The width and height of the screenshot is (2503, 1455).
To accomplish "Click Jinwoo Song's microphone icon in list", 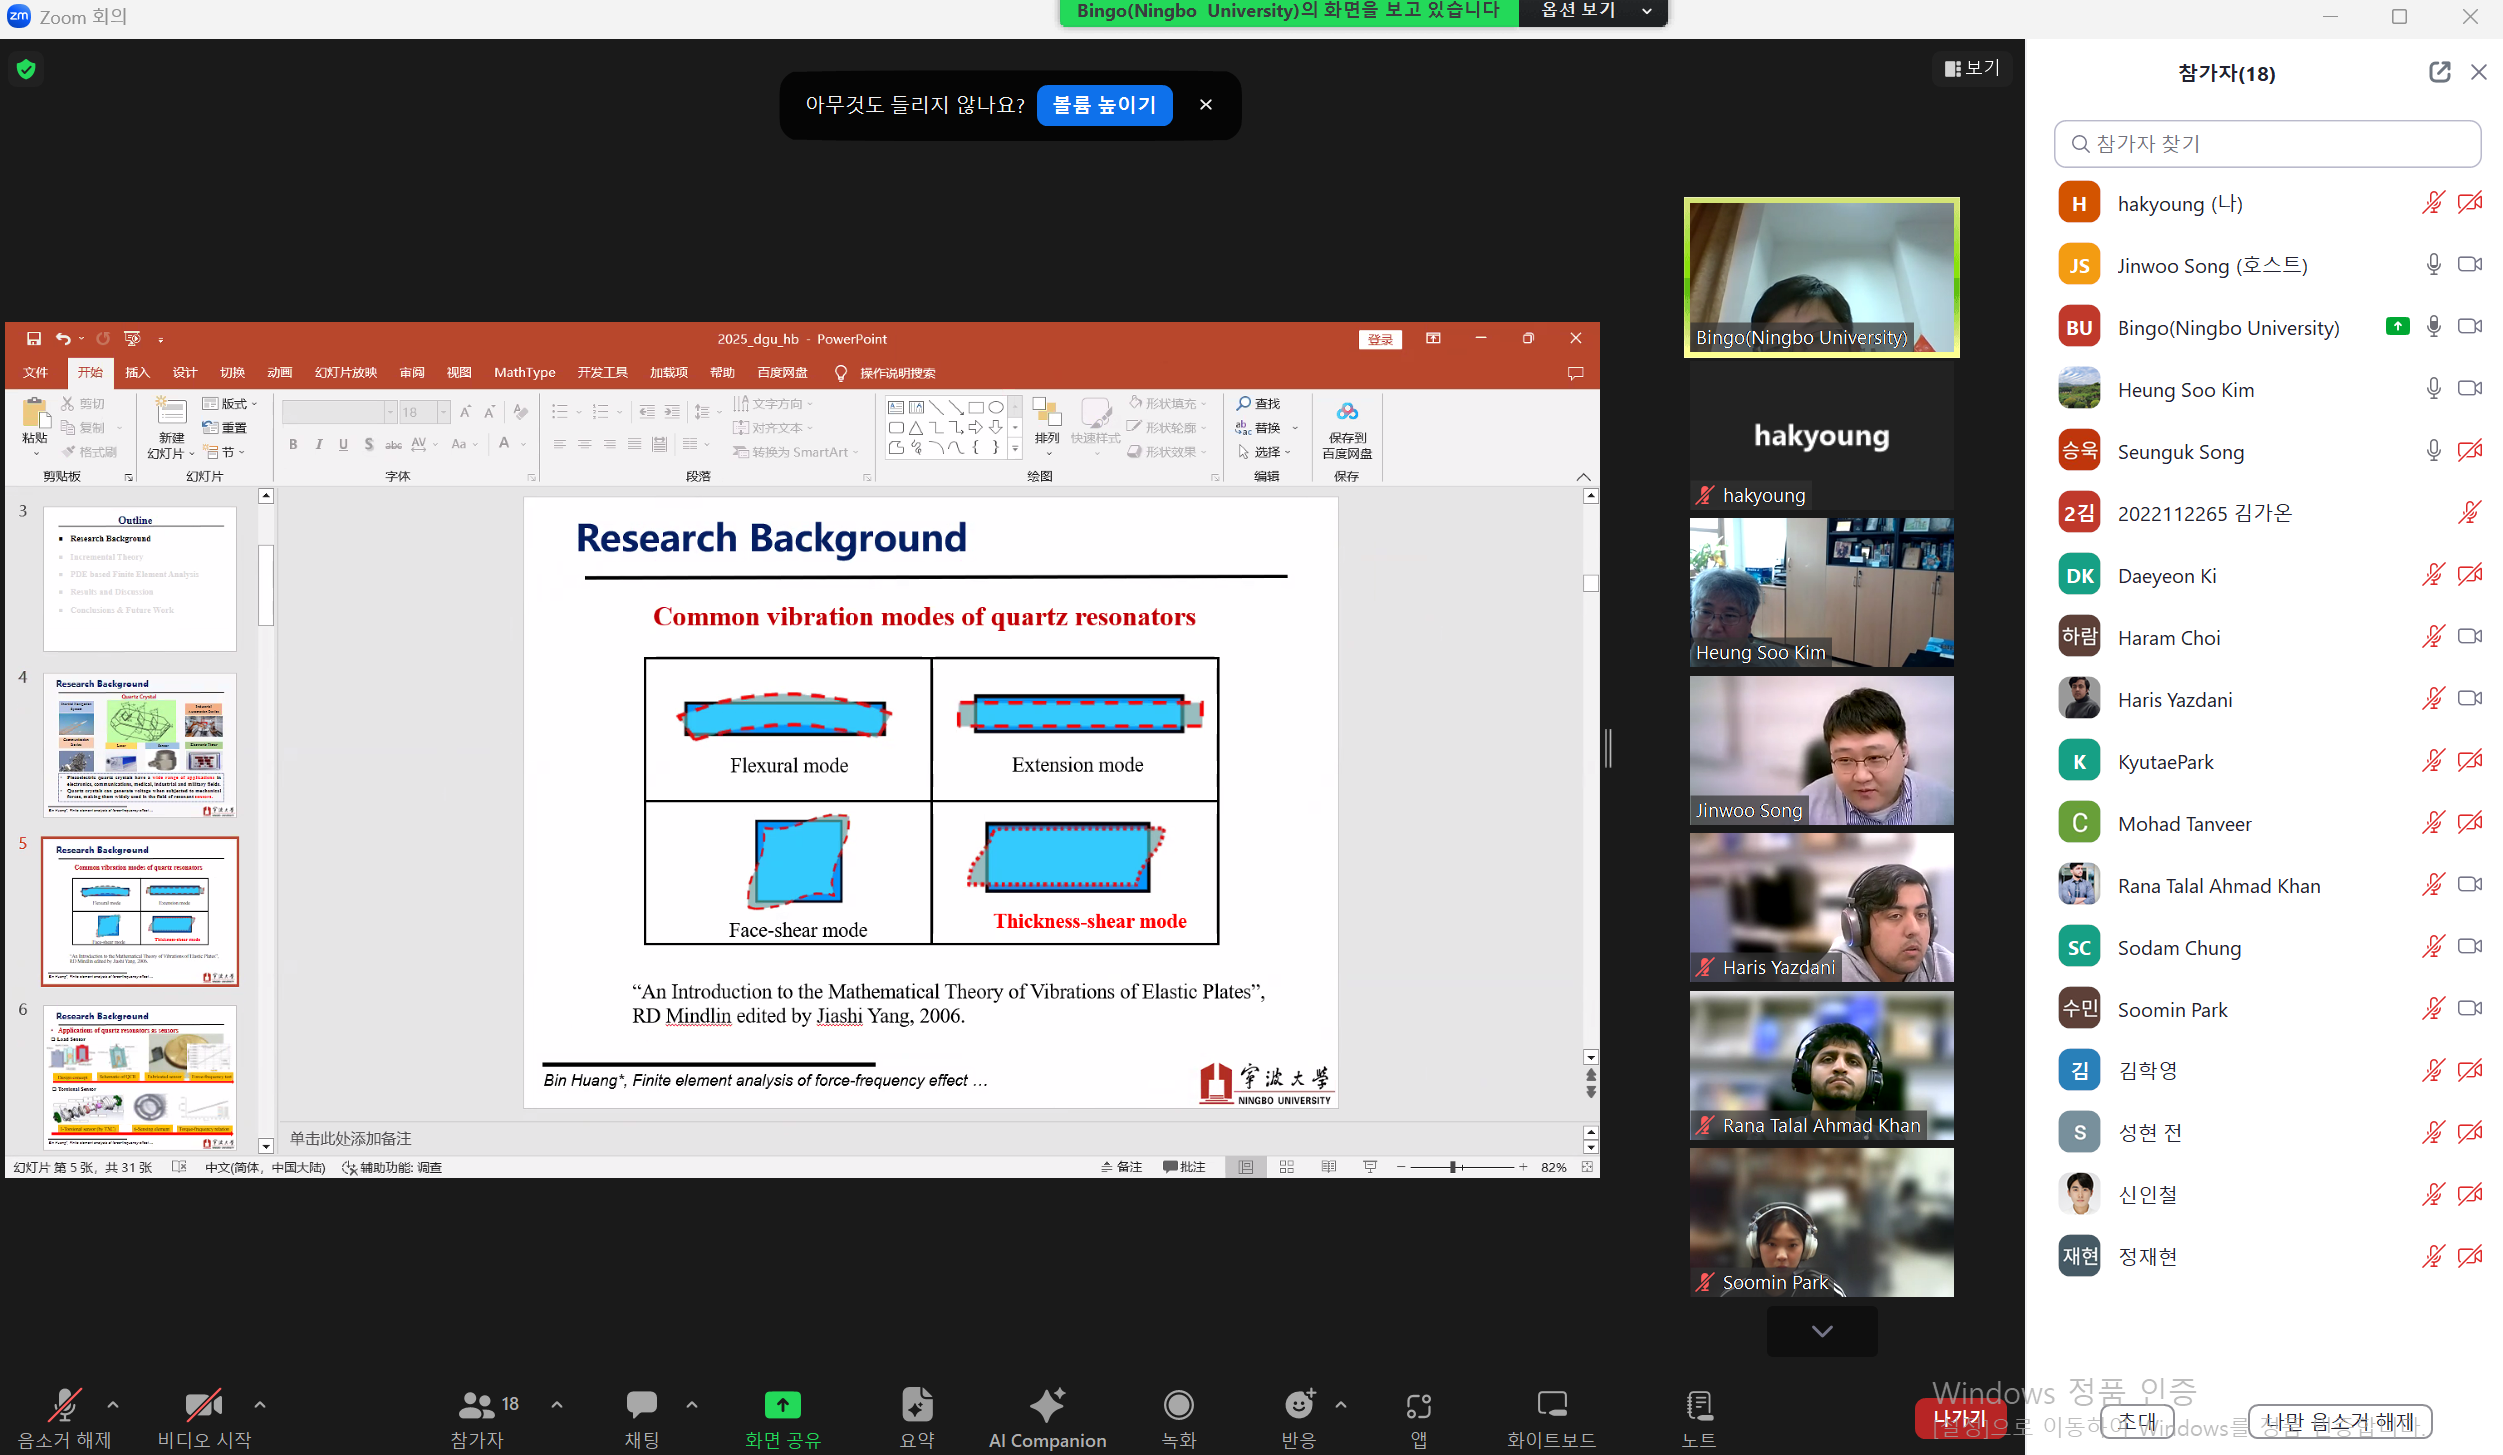I will (2433, 264).
